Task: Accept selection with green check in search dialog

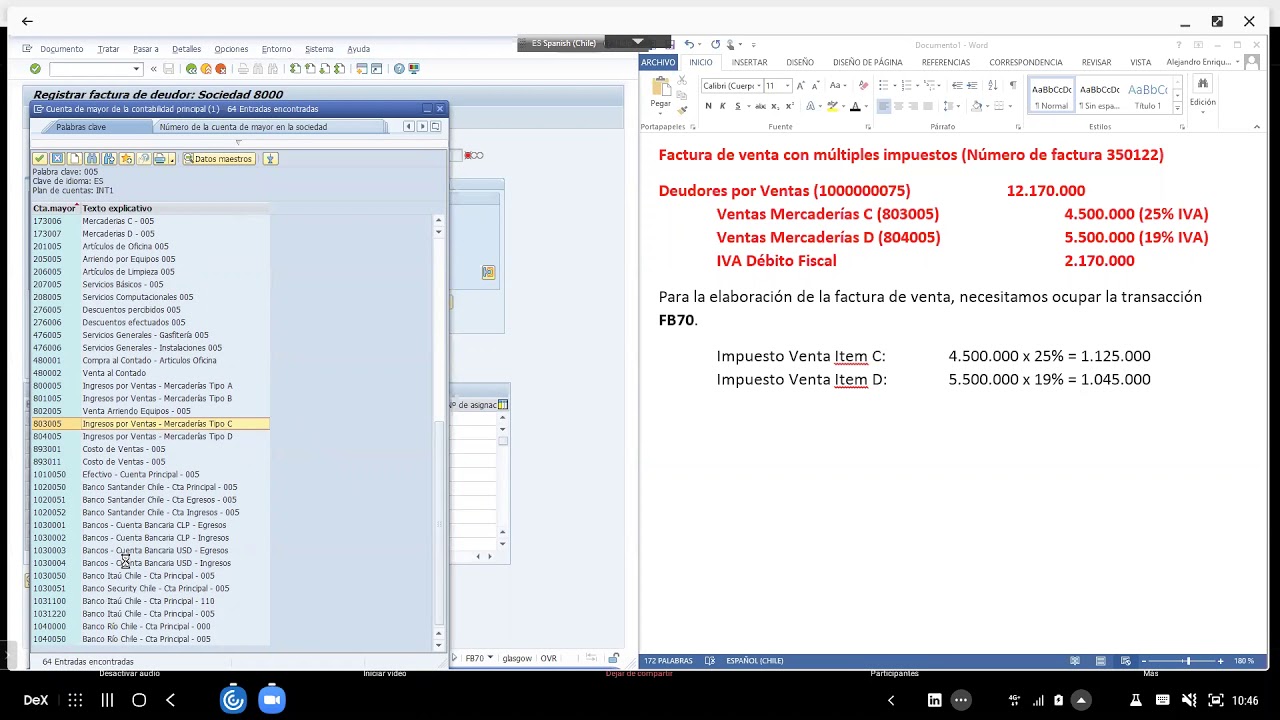Action: tap(39, 159)
